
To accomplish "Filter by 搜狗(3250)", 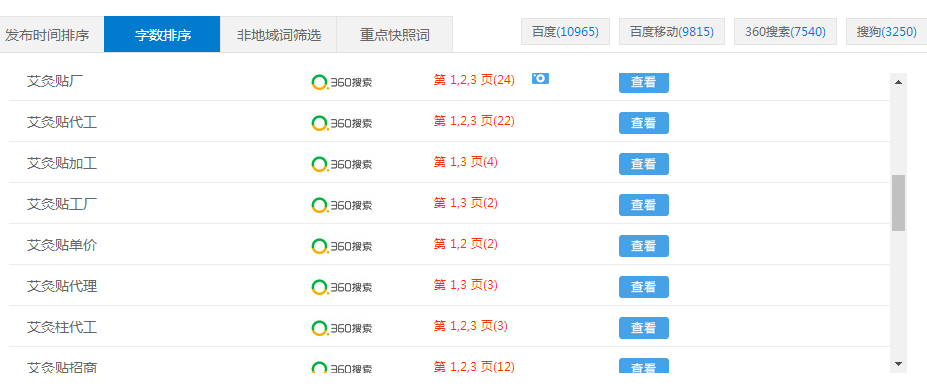I will 886,32.
